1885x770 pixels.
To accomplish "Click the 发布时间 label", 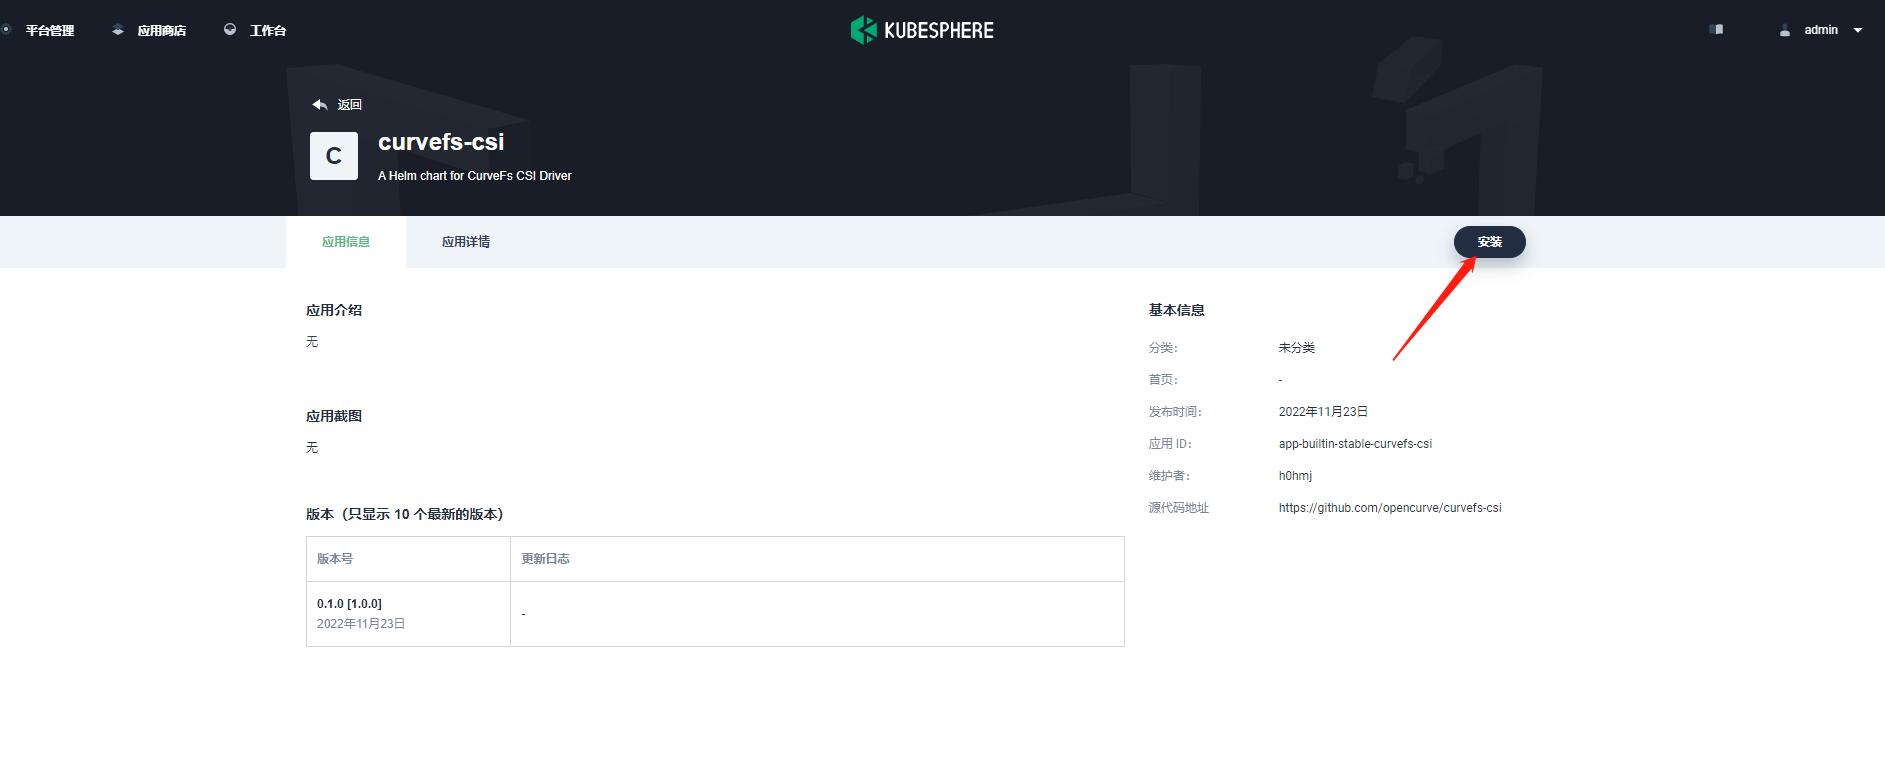I will point(1175,412).
